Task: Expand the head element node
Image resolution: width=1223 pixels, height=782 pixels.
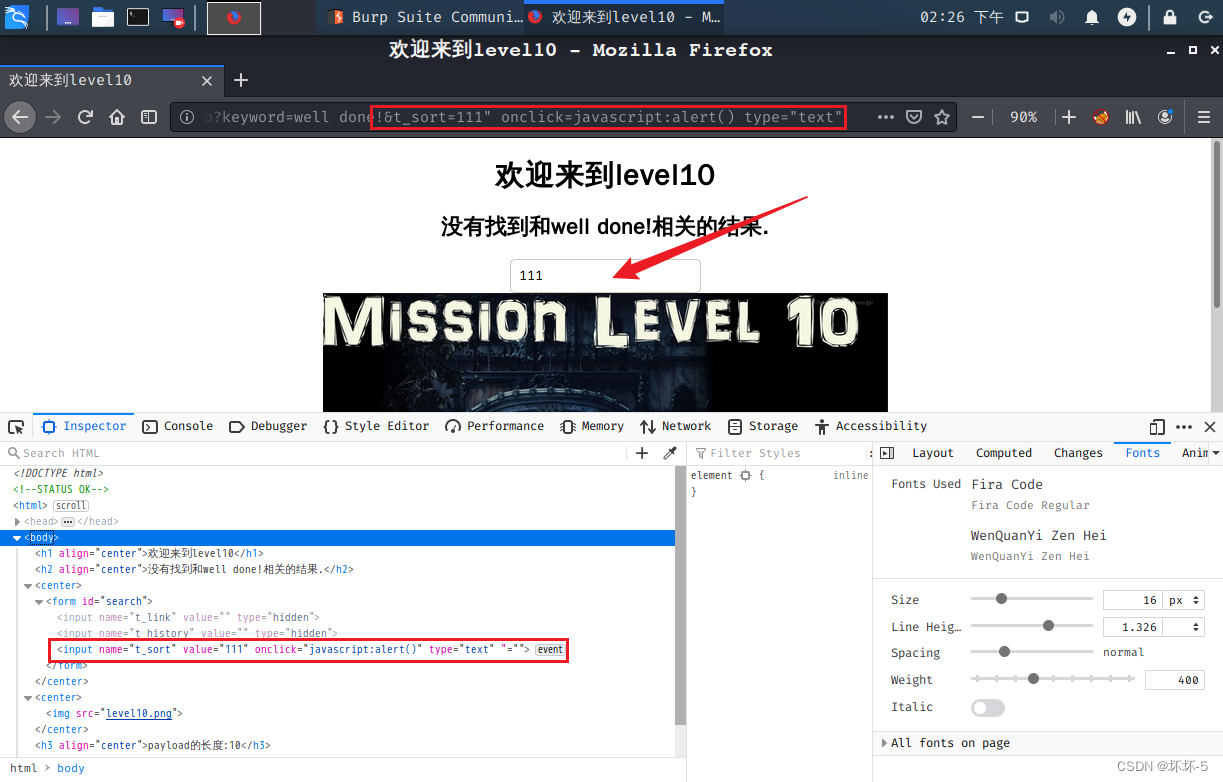Action: [x=17, y=522]
